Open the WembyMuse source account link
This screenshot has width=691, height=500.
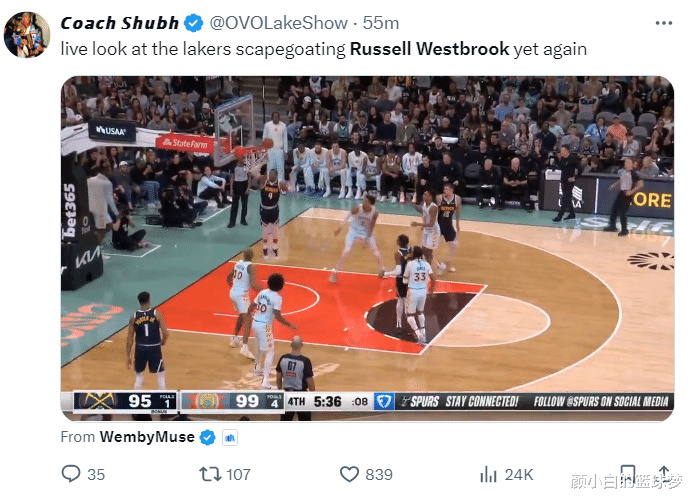147,437
